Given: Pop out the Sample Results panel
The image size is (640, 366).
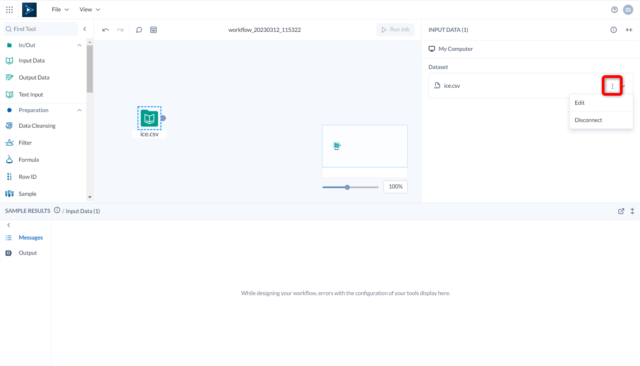Looking at the screenshot, I should 621,211.
